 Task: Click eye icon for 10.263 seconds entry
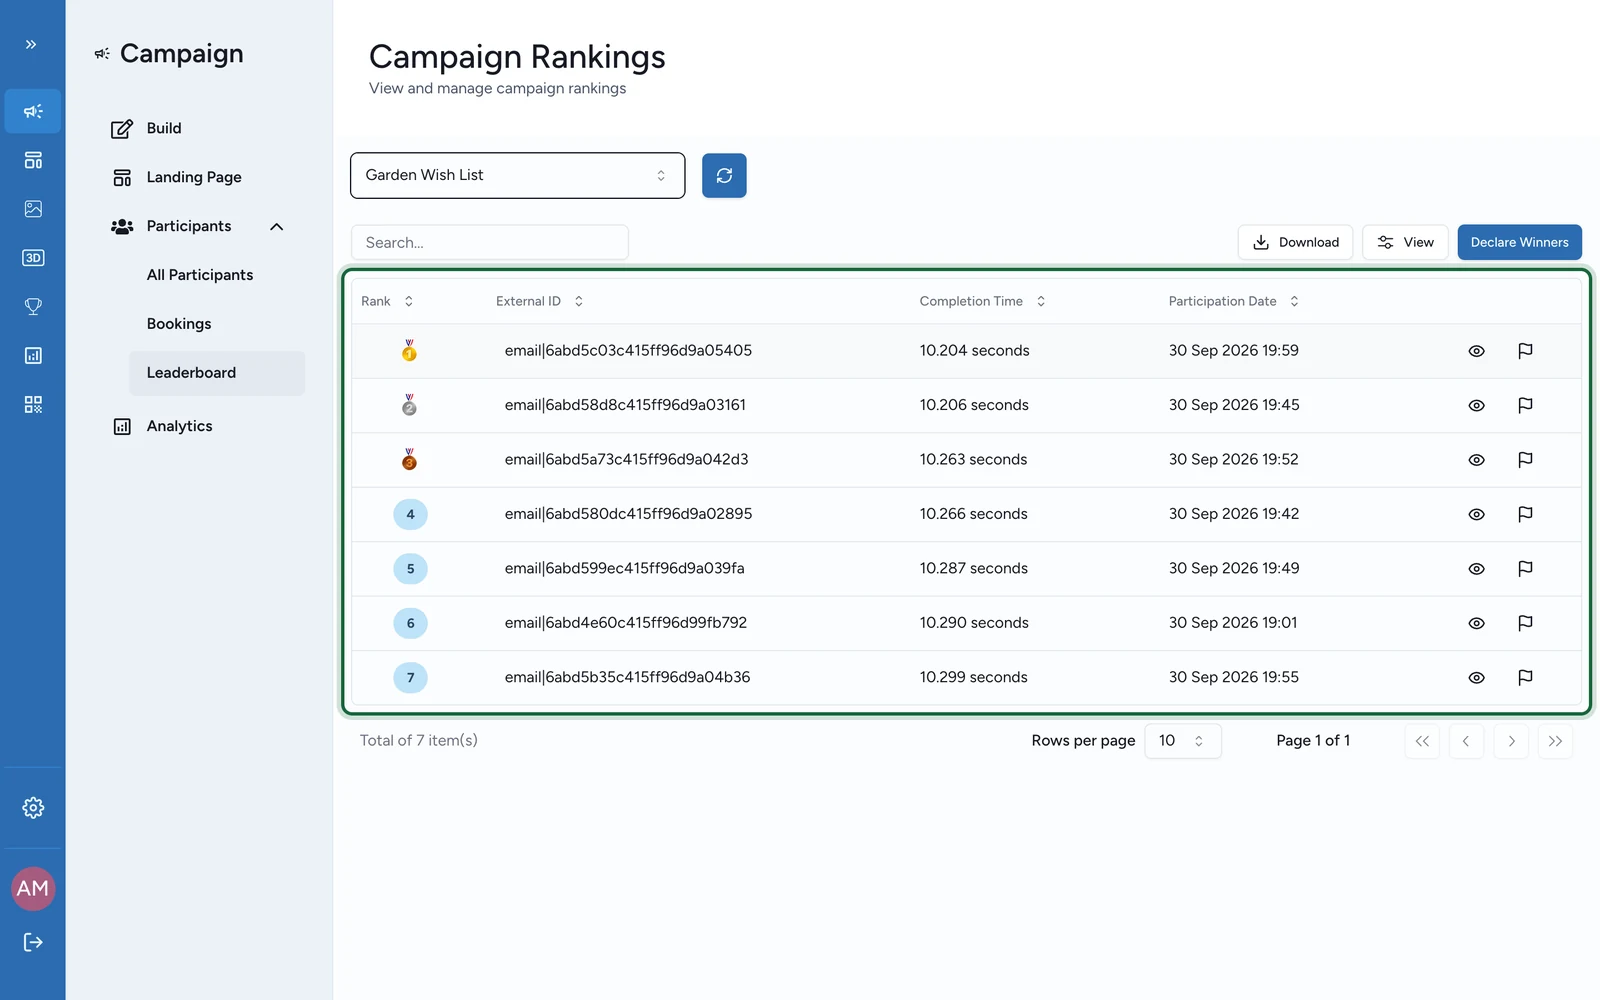point(1476,460)
